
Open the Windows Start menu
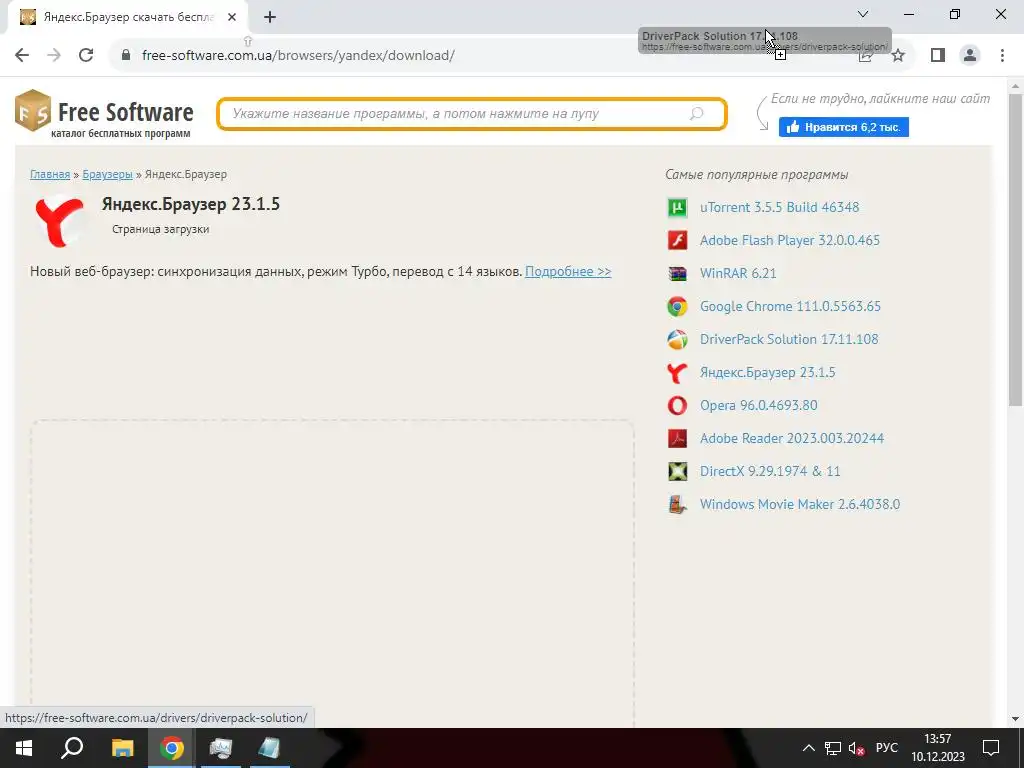[24, 748]
